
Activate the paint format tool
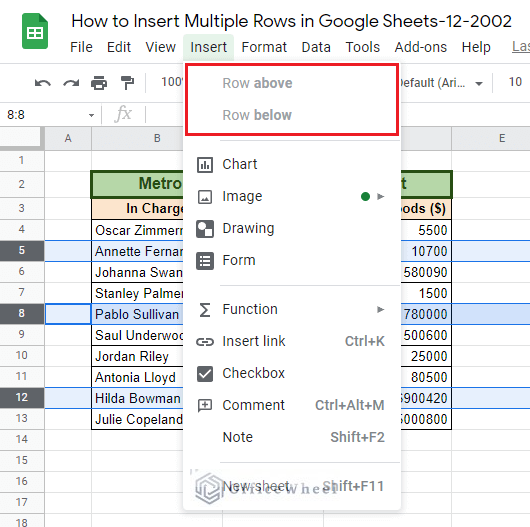click(127, 83)
